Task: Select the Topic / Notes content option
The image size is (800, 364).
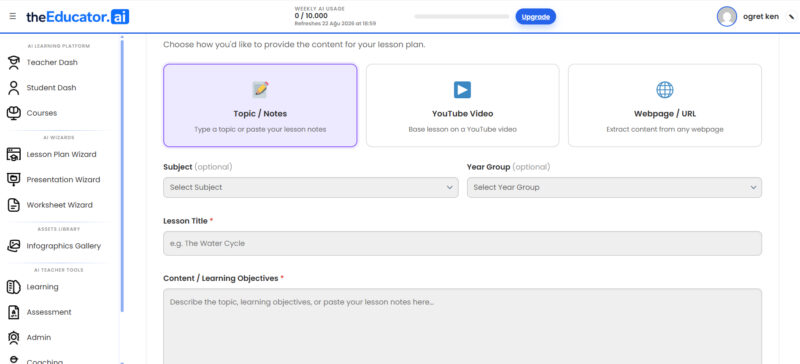Action: [260, 105]
